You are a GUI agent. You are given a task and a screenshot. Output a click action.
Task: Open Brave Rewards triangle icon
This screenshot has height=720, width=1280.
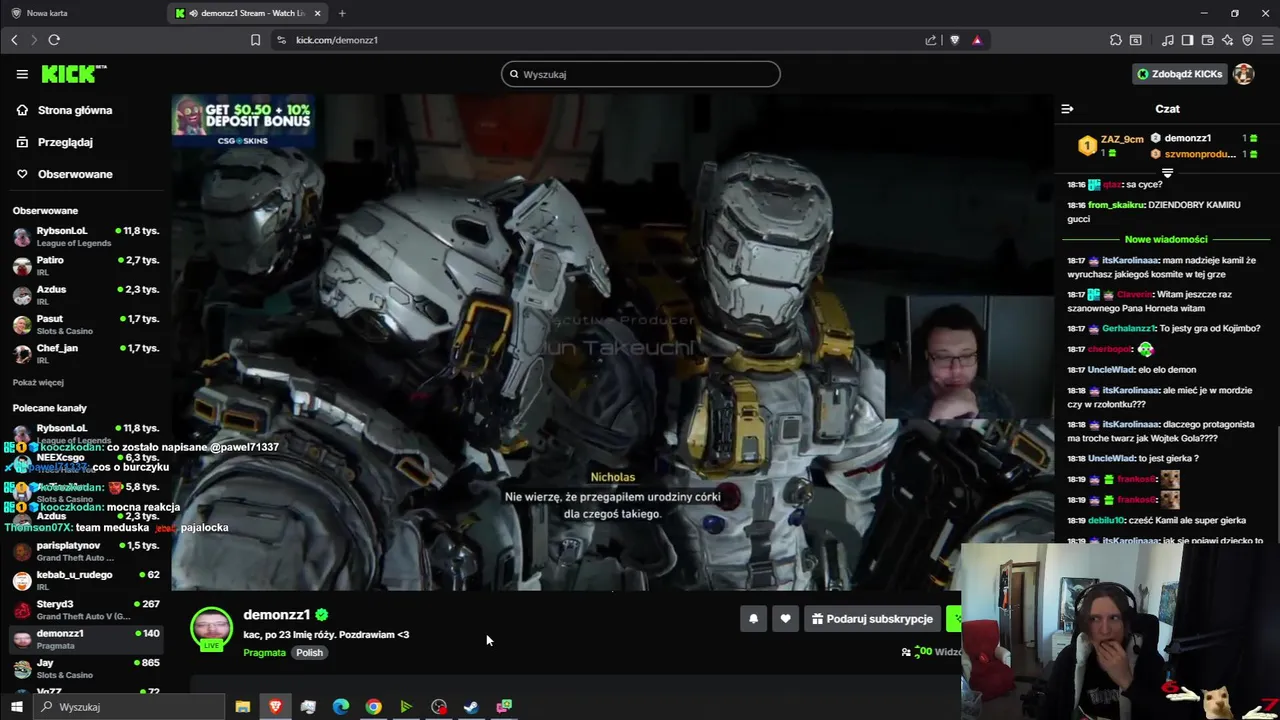[977, 40]
